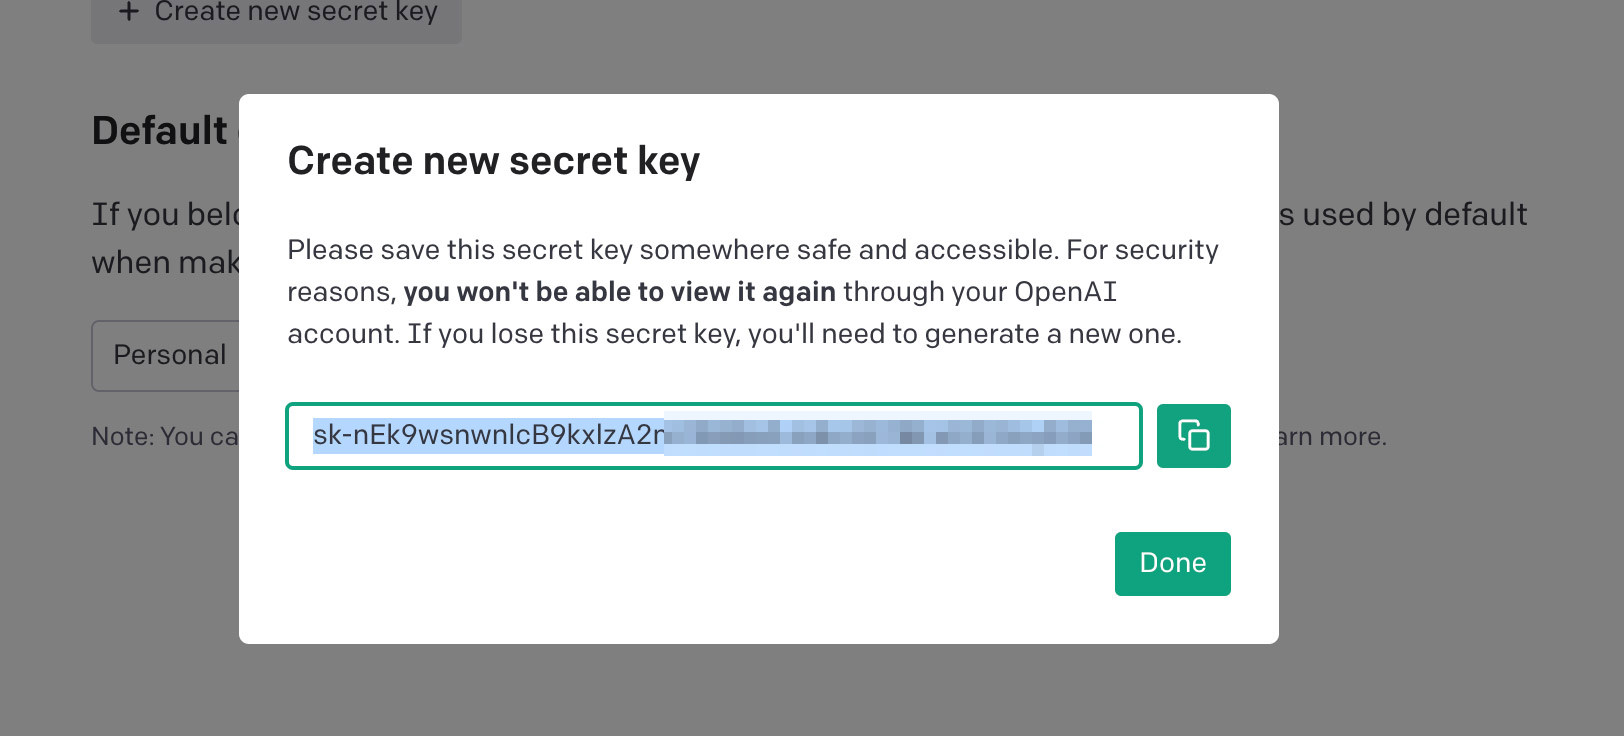Click the dialog title Create new secret key

point(494,161)
